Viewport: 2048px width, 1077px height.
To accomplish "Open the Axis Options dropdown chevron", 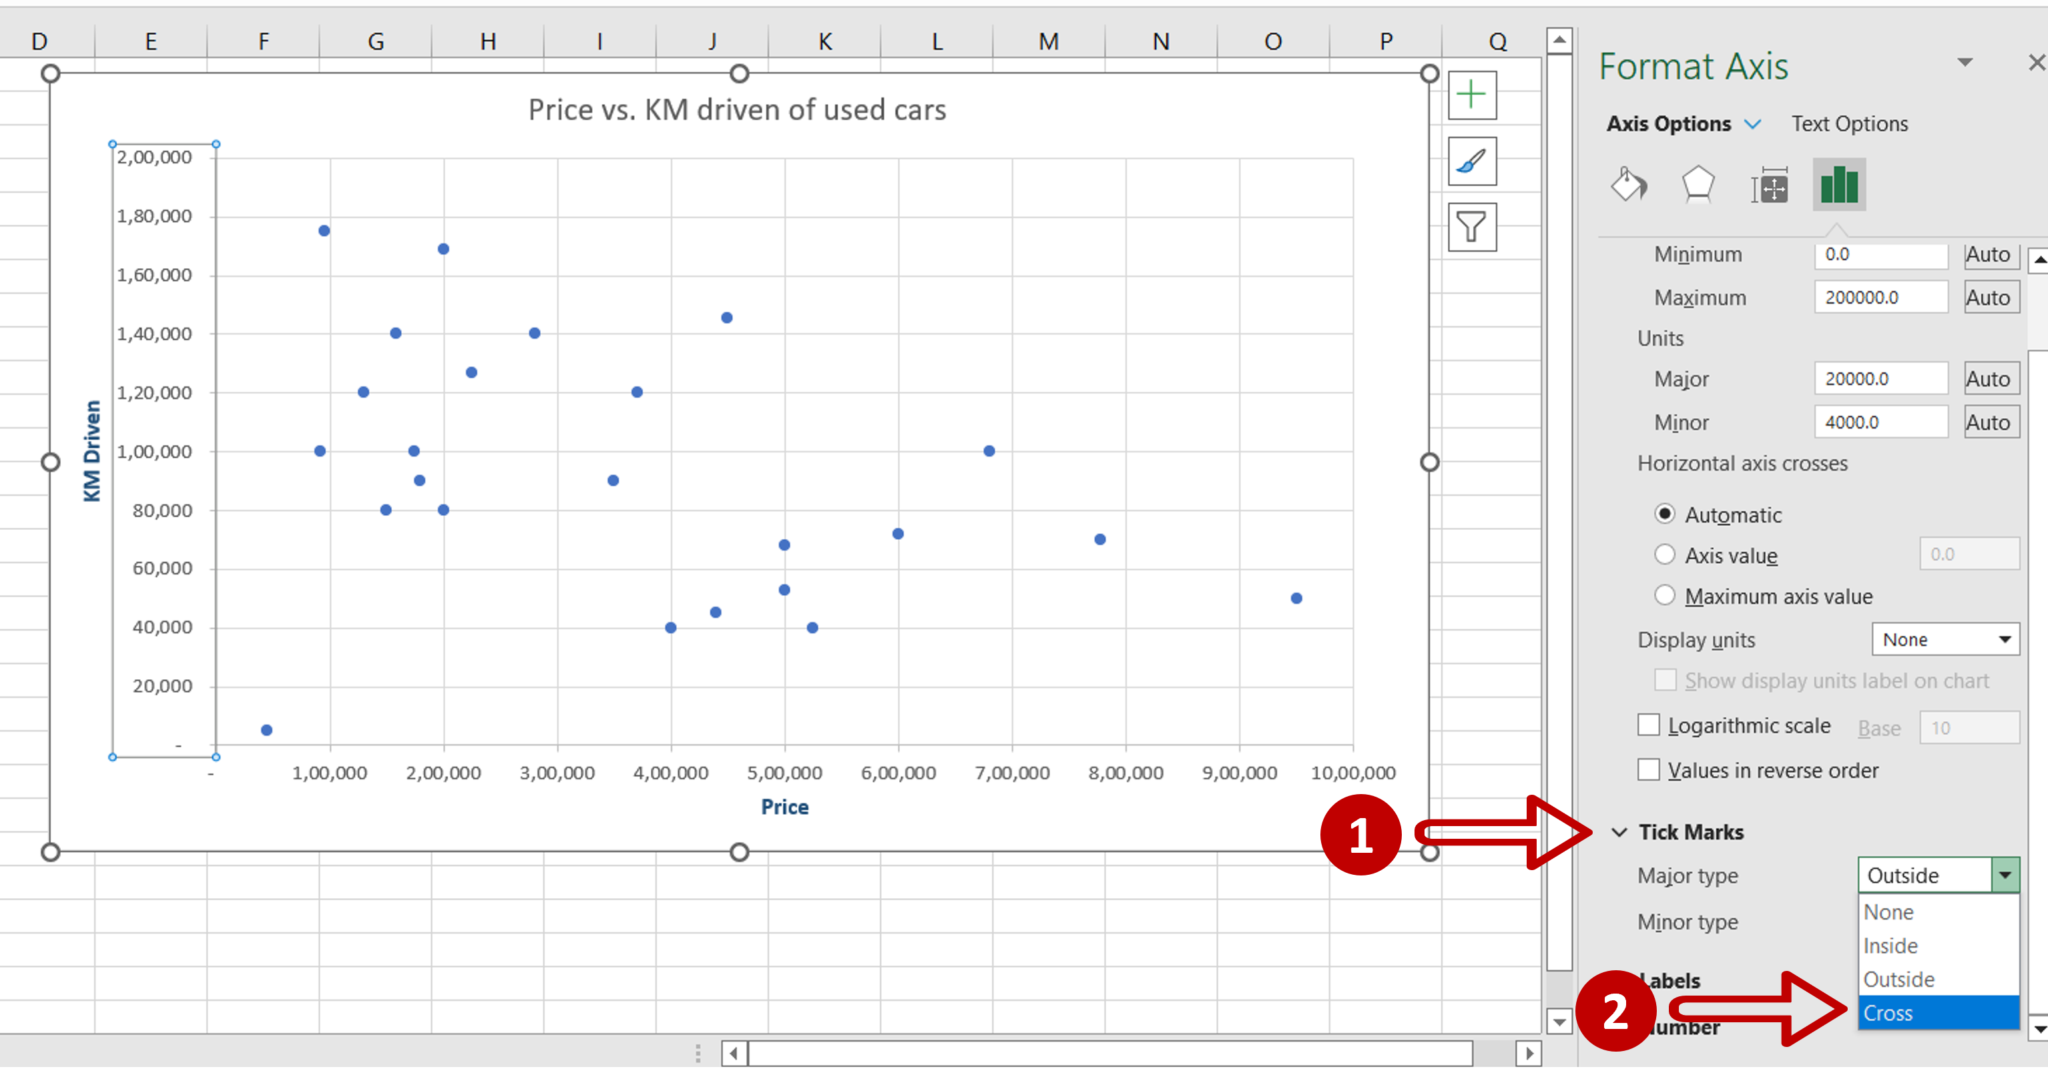I will pyautogui.click(x=1753, y=123).
